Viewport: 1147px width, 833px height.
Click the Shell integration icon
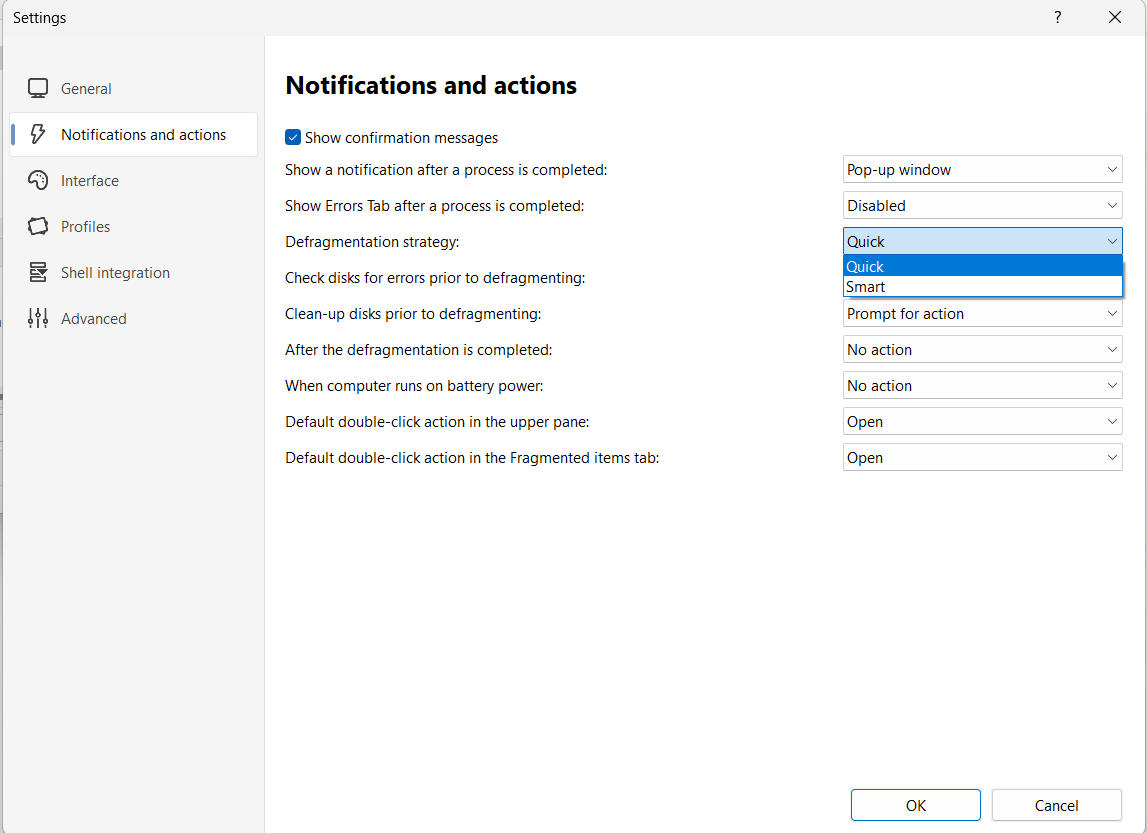(38, 273)
